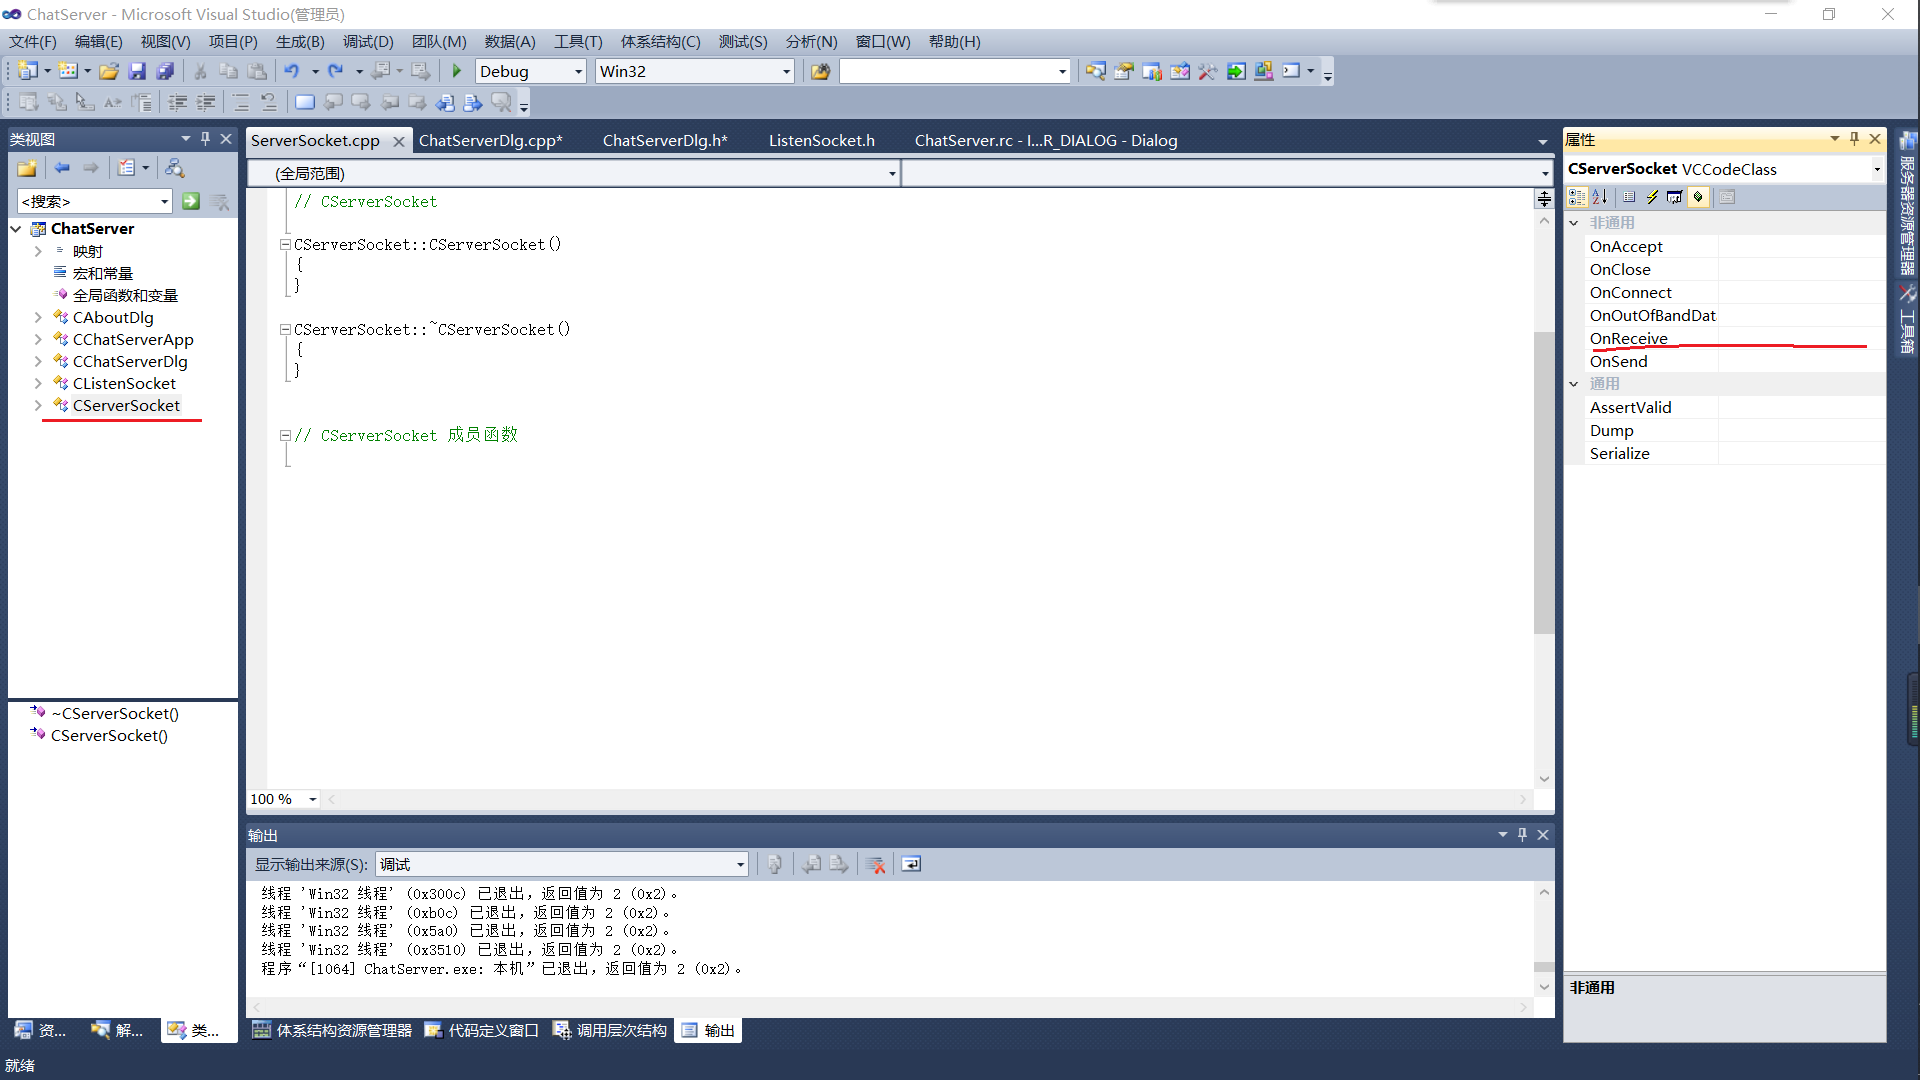Screen dimensions: 1920x1080
Task: Sort properties alphabetically with A-Z icon
Action: pyautogui.click(x=1599, y=197)
